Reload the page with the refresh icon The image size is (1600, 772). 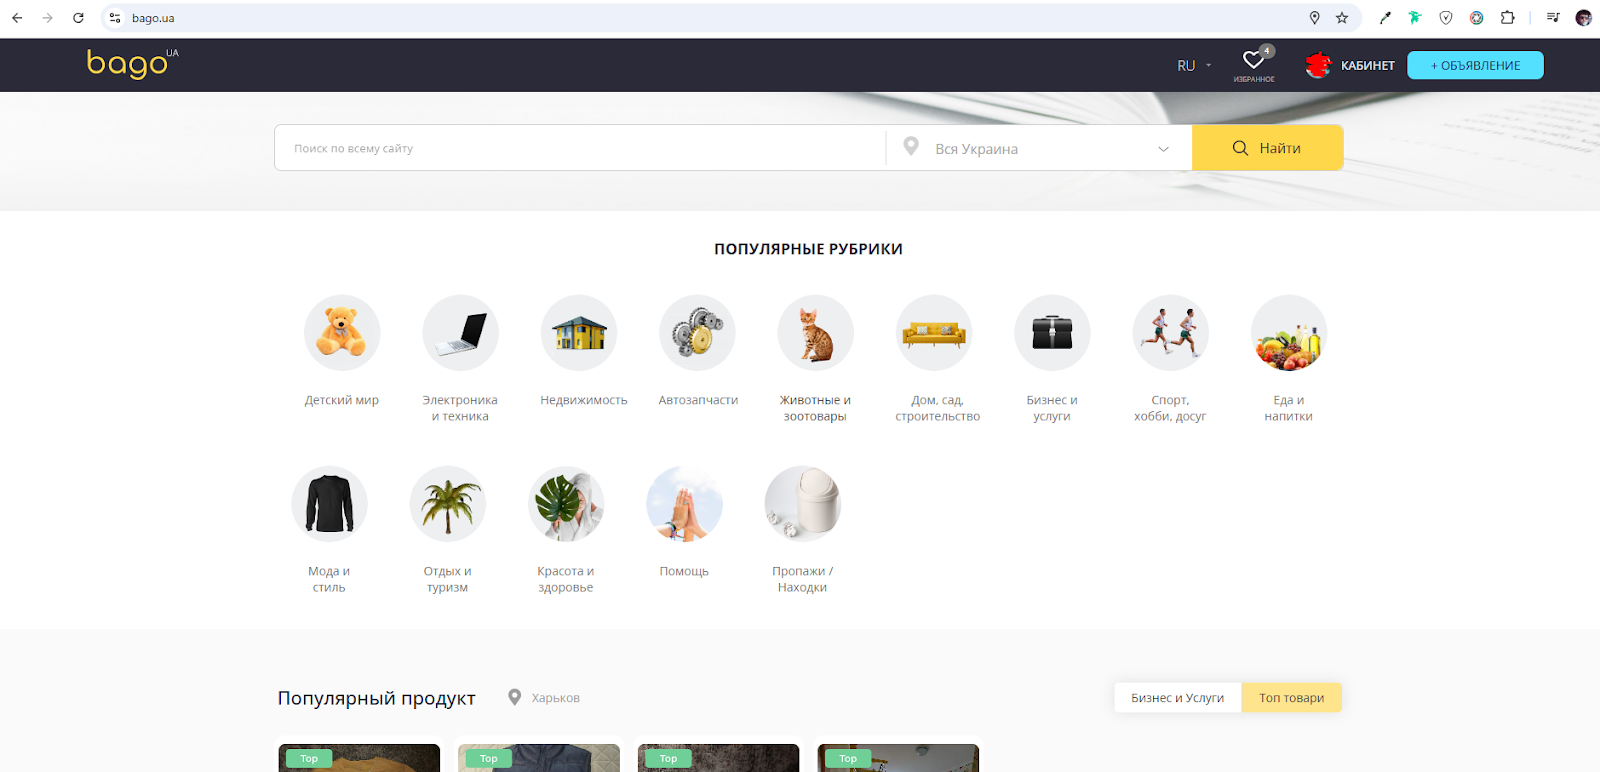78,18
